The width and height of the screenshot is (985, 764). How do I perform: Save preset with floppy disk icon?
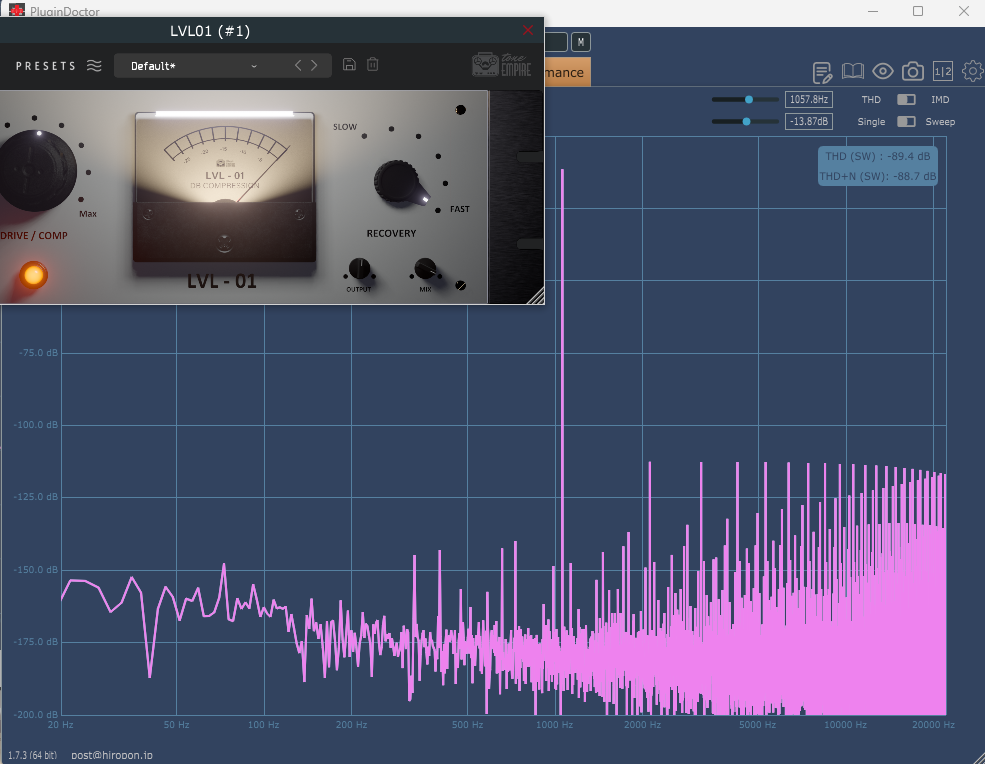[x=349, y=64]
